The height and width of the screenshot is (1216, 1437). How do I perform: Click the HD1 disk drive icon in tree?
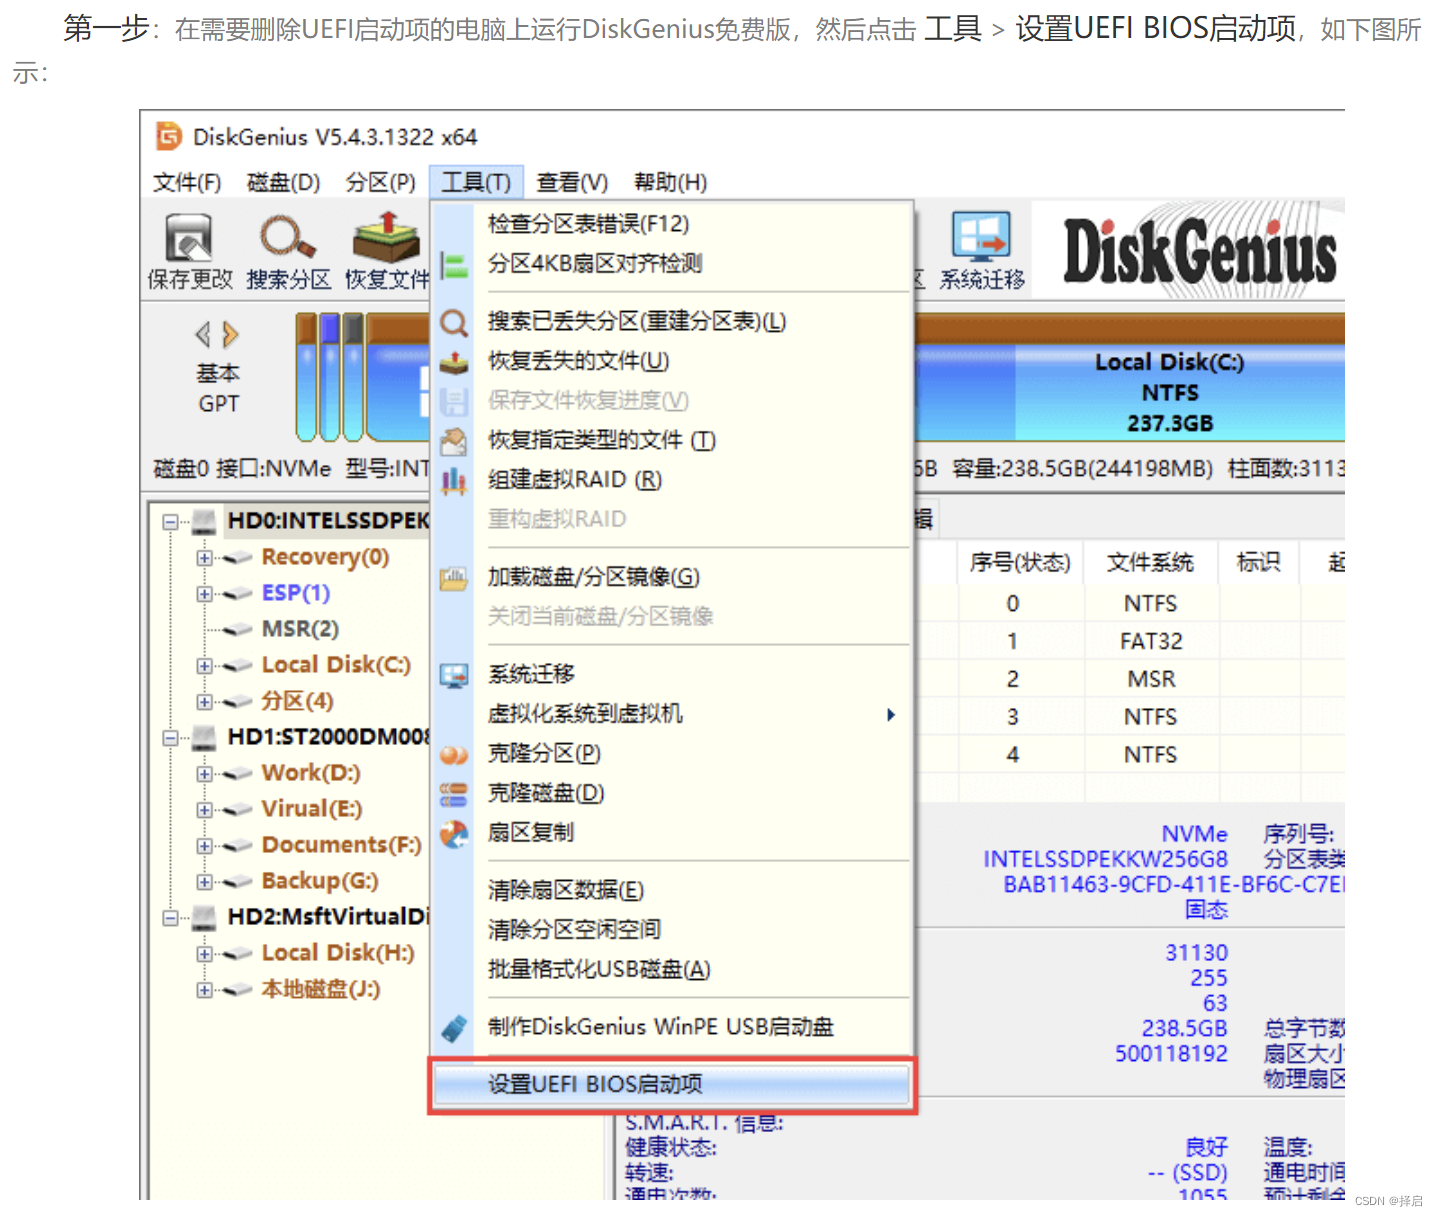coord(204,737)
